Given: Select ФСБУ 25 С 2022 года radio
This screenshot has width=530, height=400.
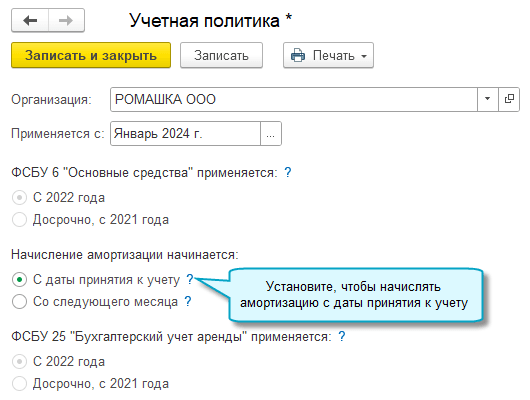Looking at the screenshot, I should (x=19, y=361).
